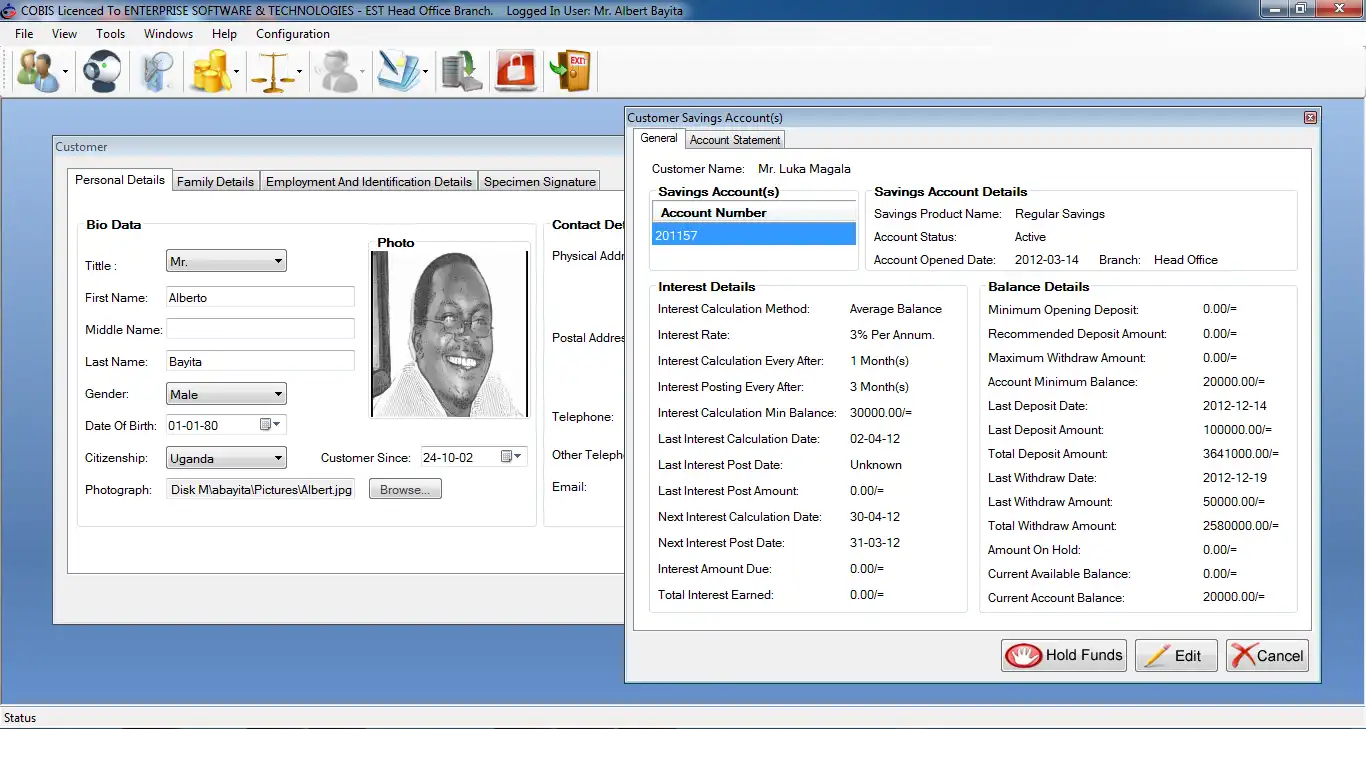This screenshot has width=1366, height=768.
Task: Open the Configuration menu
Action: [x=292, y=34]
